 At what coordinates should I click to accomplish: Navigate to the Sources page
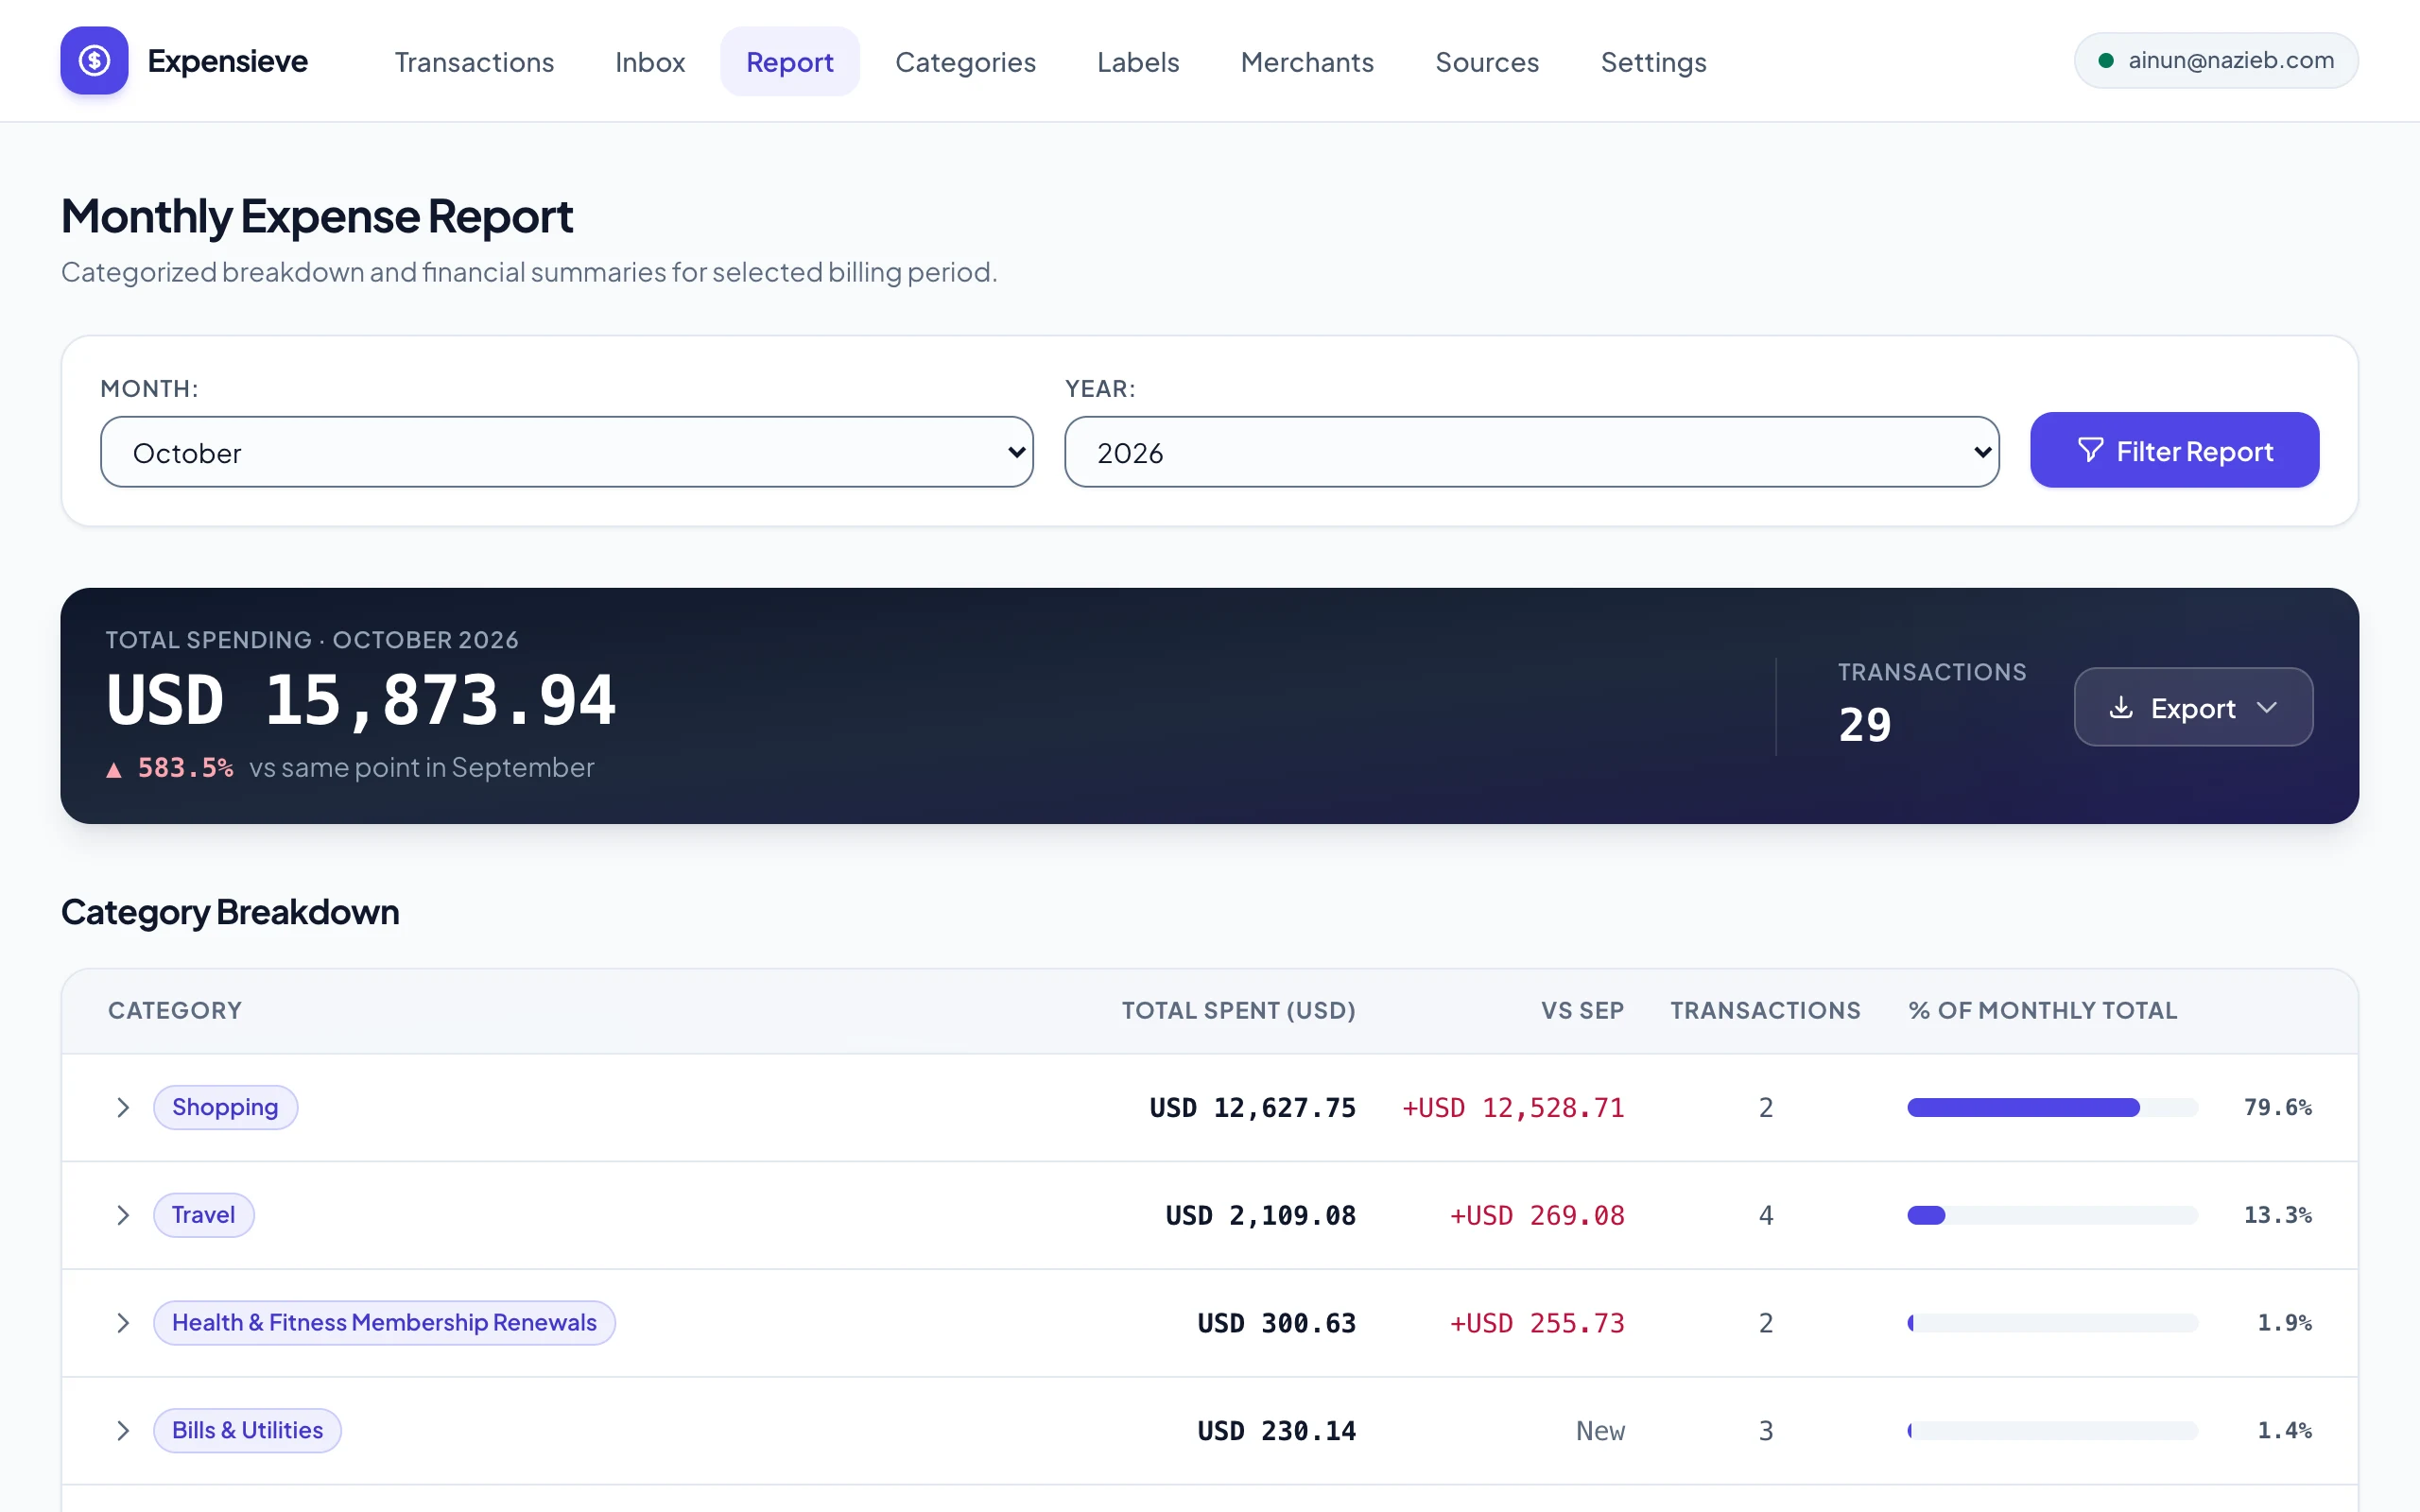pos(1487,62)
